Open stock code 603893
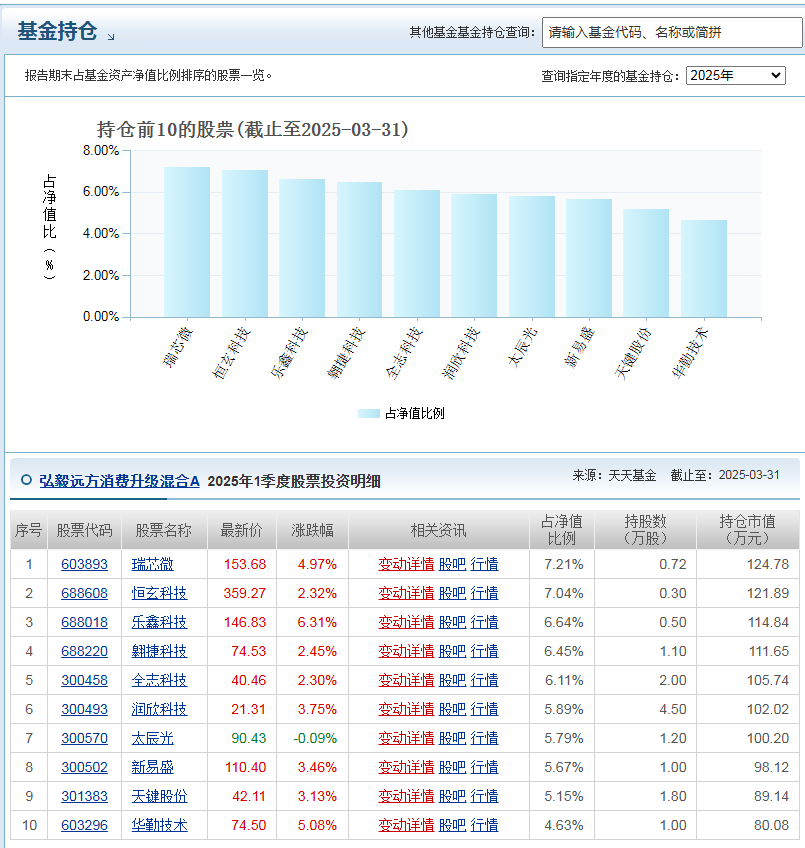Viewport: 805px width, 848px height. coord(84,564)
